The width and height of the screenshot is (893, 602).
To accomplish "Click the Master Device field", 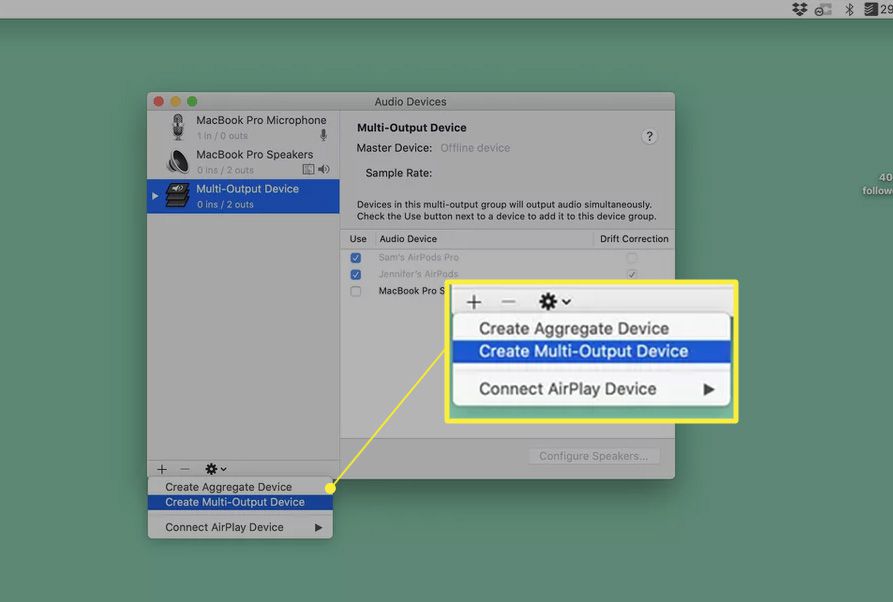I will [x=475, y=148].
